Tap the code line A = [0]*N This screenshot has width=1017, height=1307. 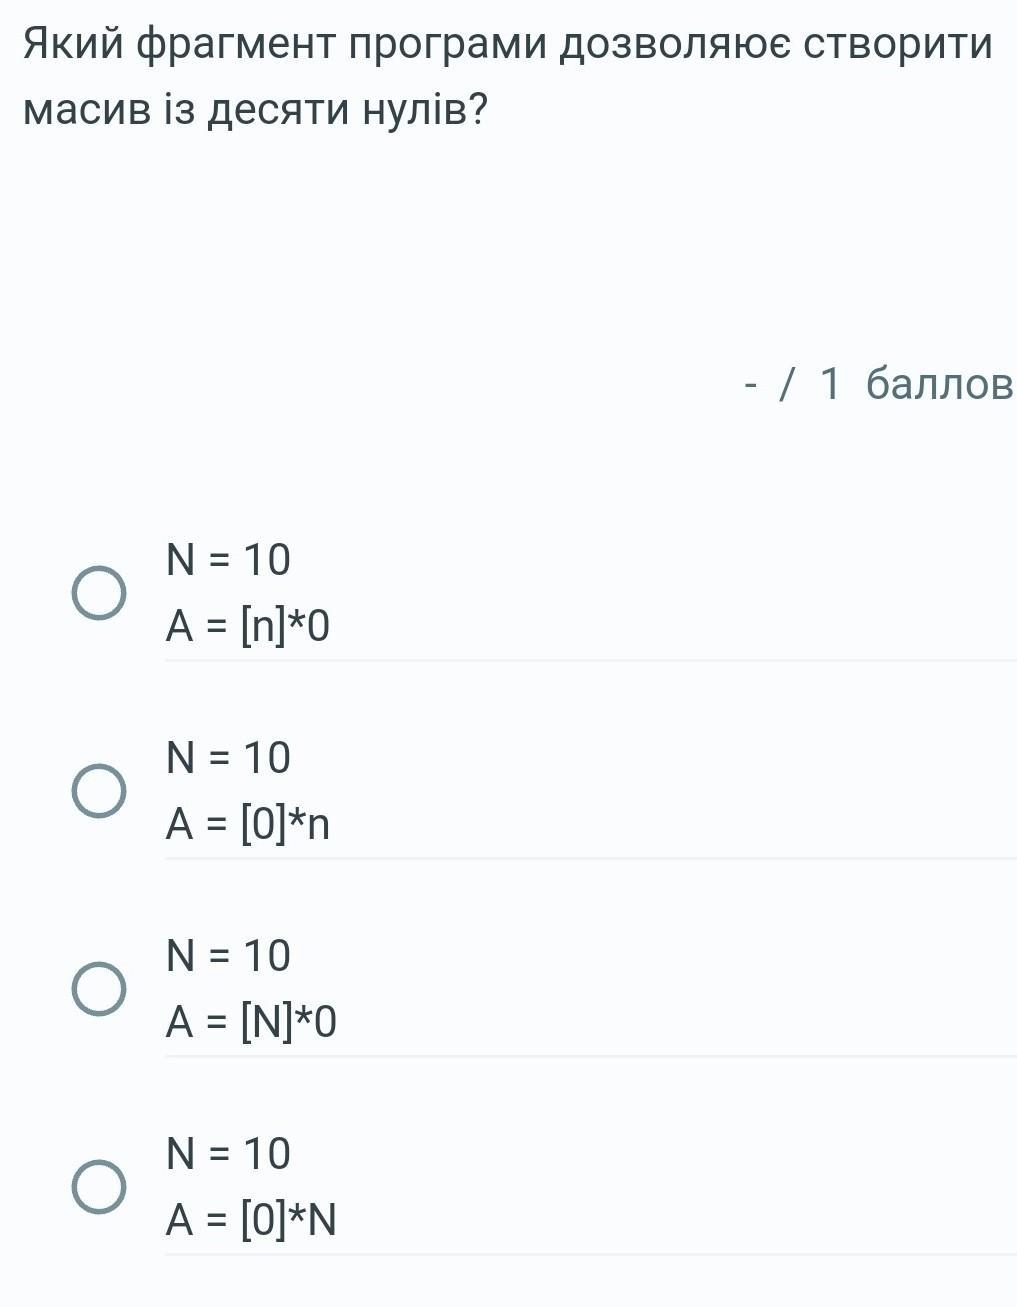point(251,1220)
